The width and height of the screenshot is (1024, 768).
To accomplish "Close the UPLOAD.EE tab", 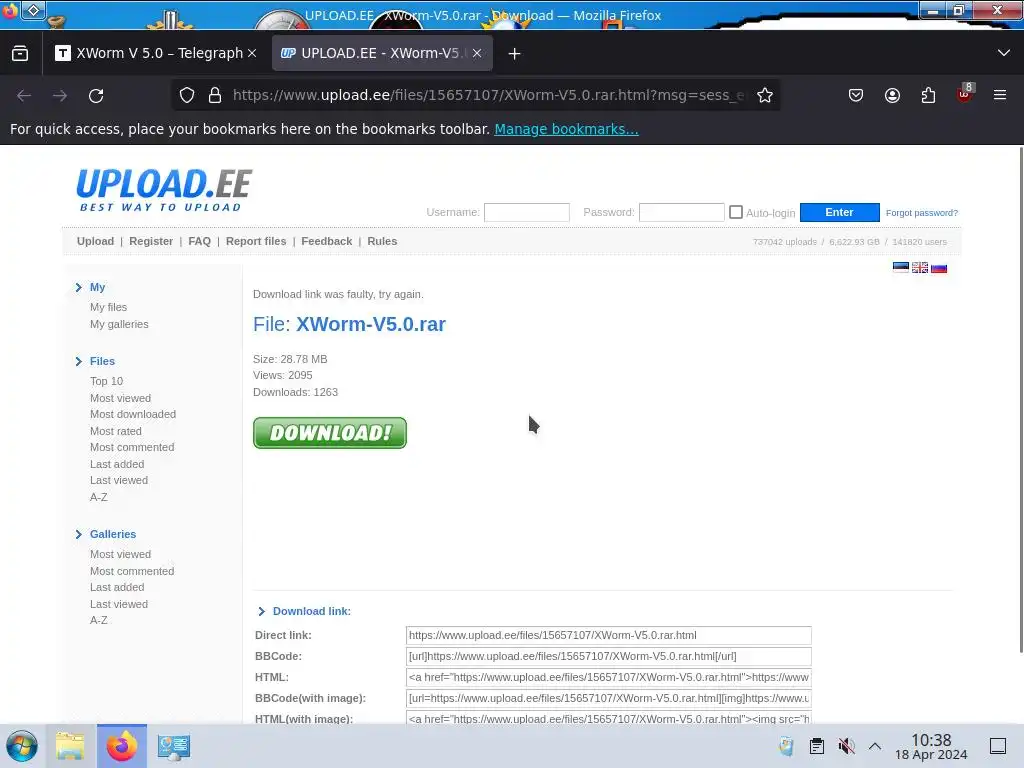I will [x=477, y=54].
